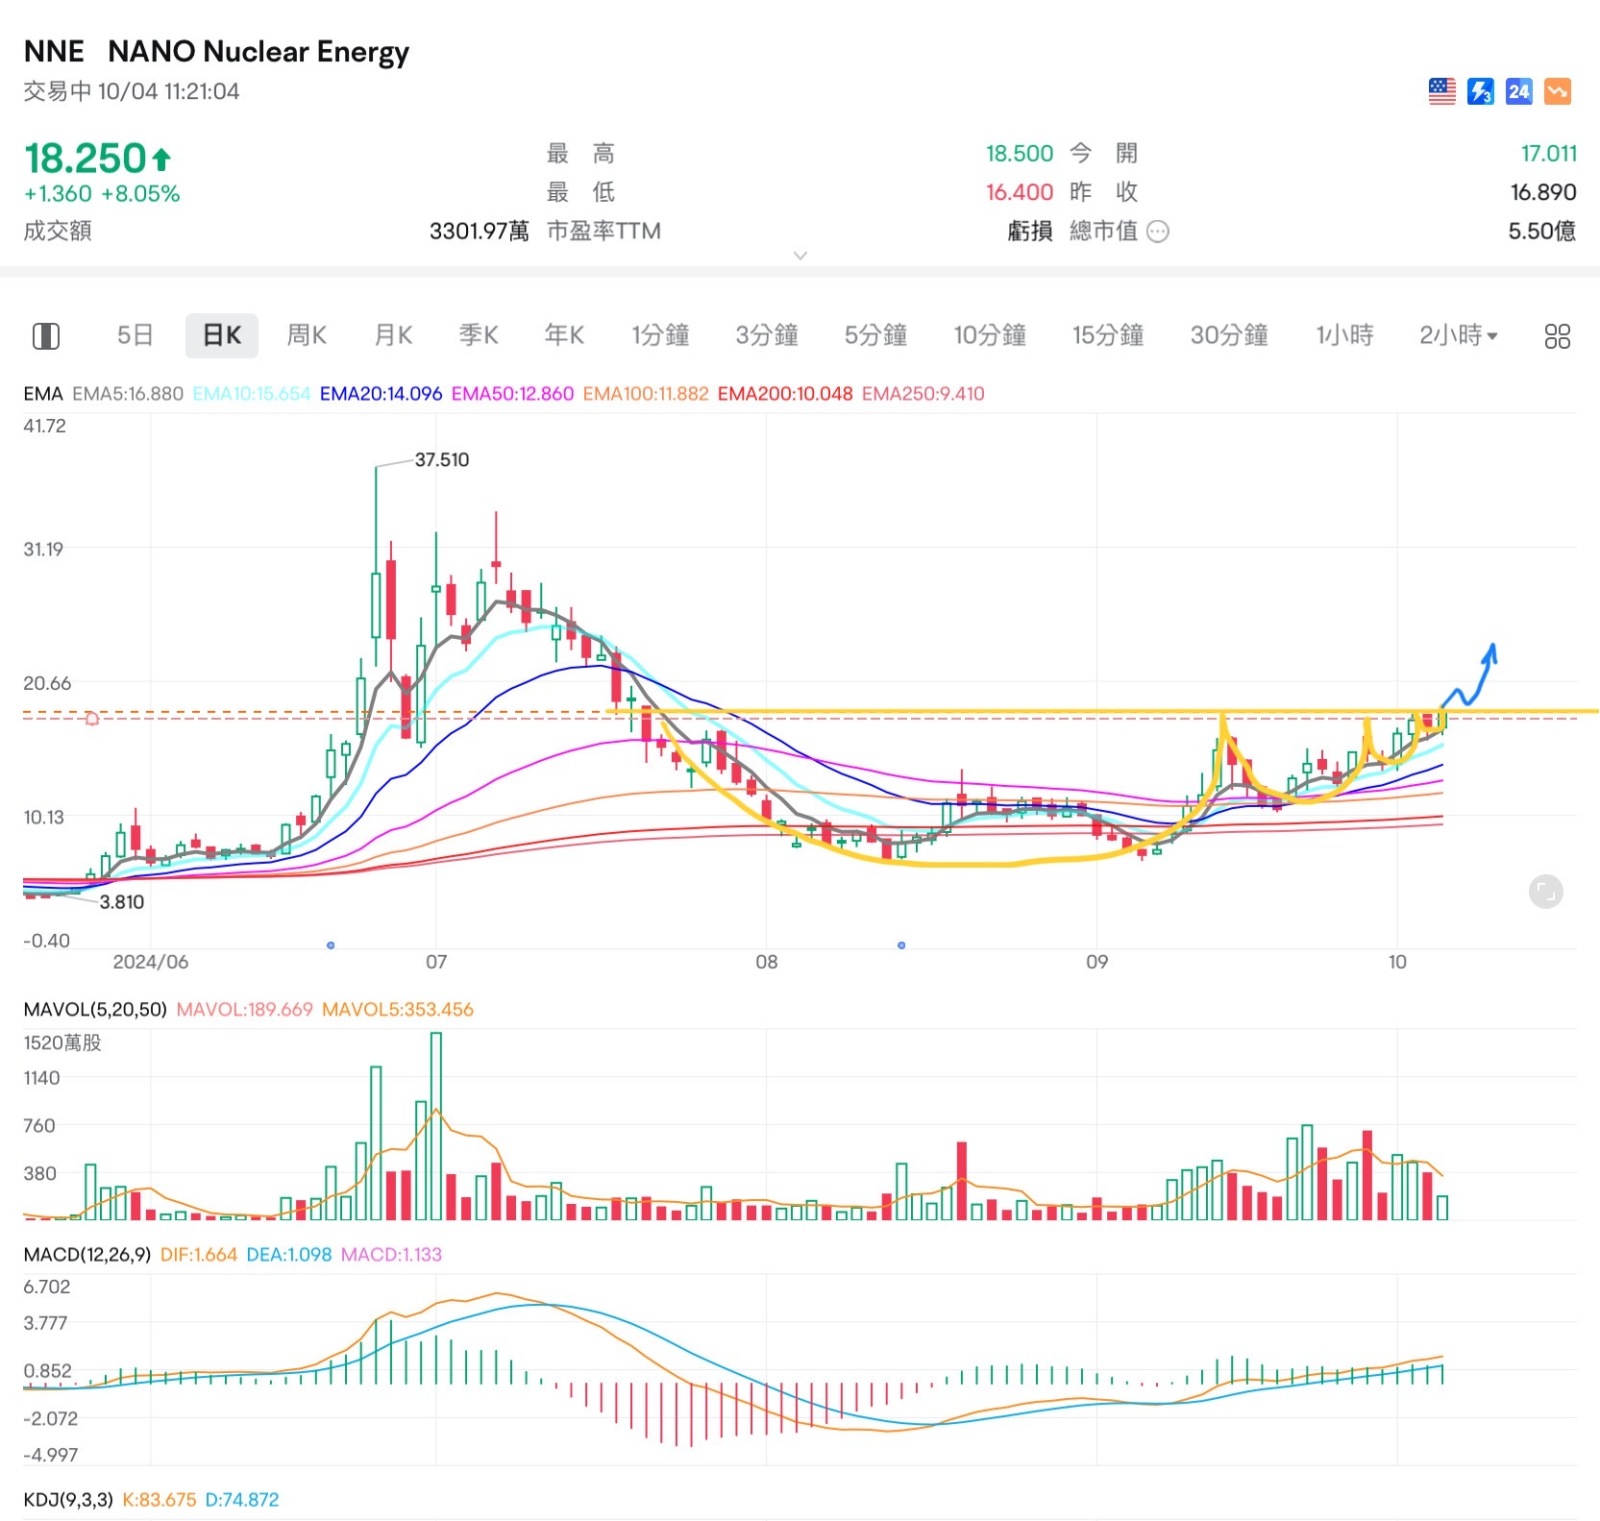Click the total market cap info icon
This screenshot has width=1600, height=1521.
coord(1157,232)
